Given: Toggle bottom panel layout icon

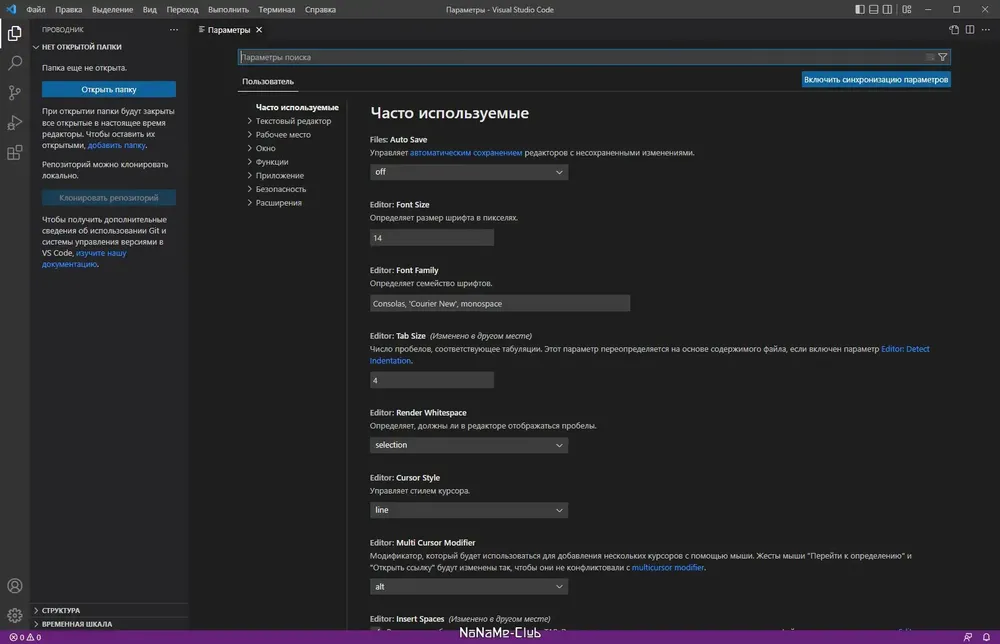Looking at the screenshot, I should pyautogui.click(x=874, y=10).
